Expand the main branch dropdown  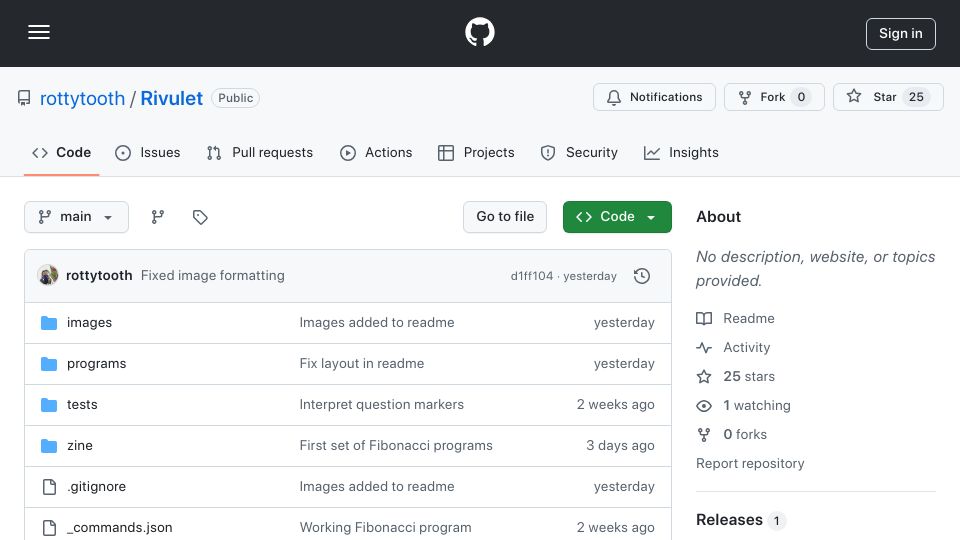pos(77,217)
